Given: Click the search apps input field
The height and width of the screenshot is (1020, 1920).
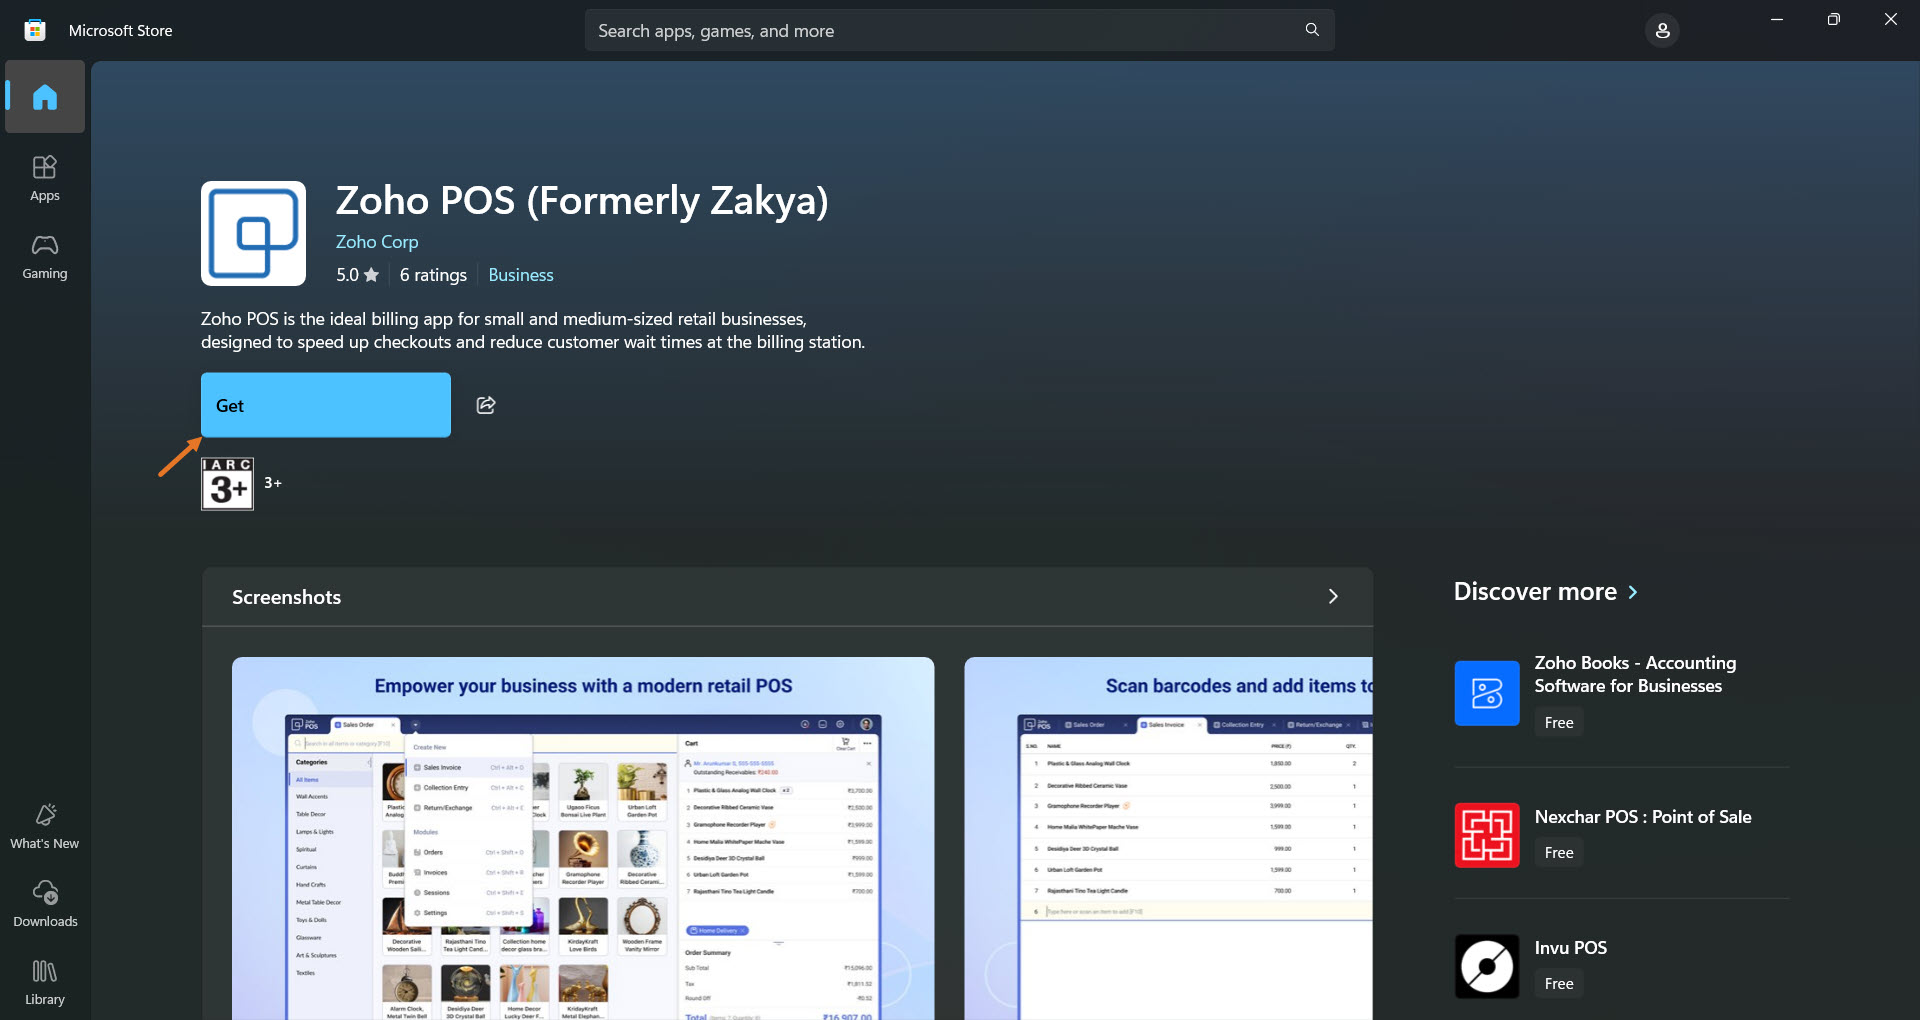Looking at the screenshot, I should (x=940, y=31).
